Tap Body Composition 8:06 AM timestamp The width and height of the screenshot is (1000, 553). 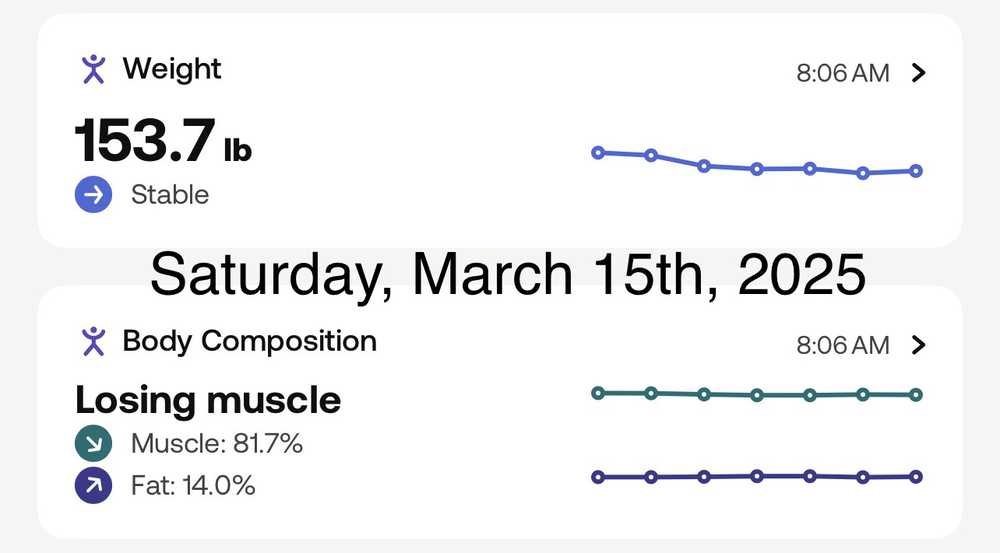tap(842, 345)
